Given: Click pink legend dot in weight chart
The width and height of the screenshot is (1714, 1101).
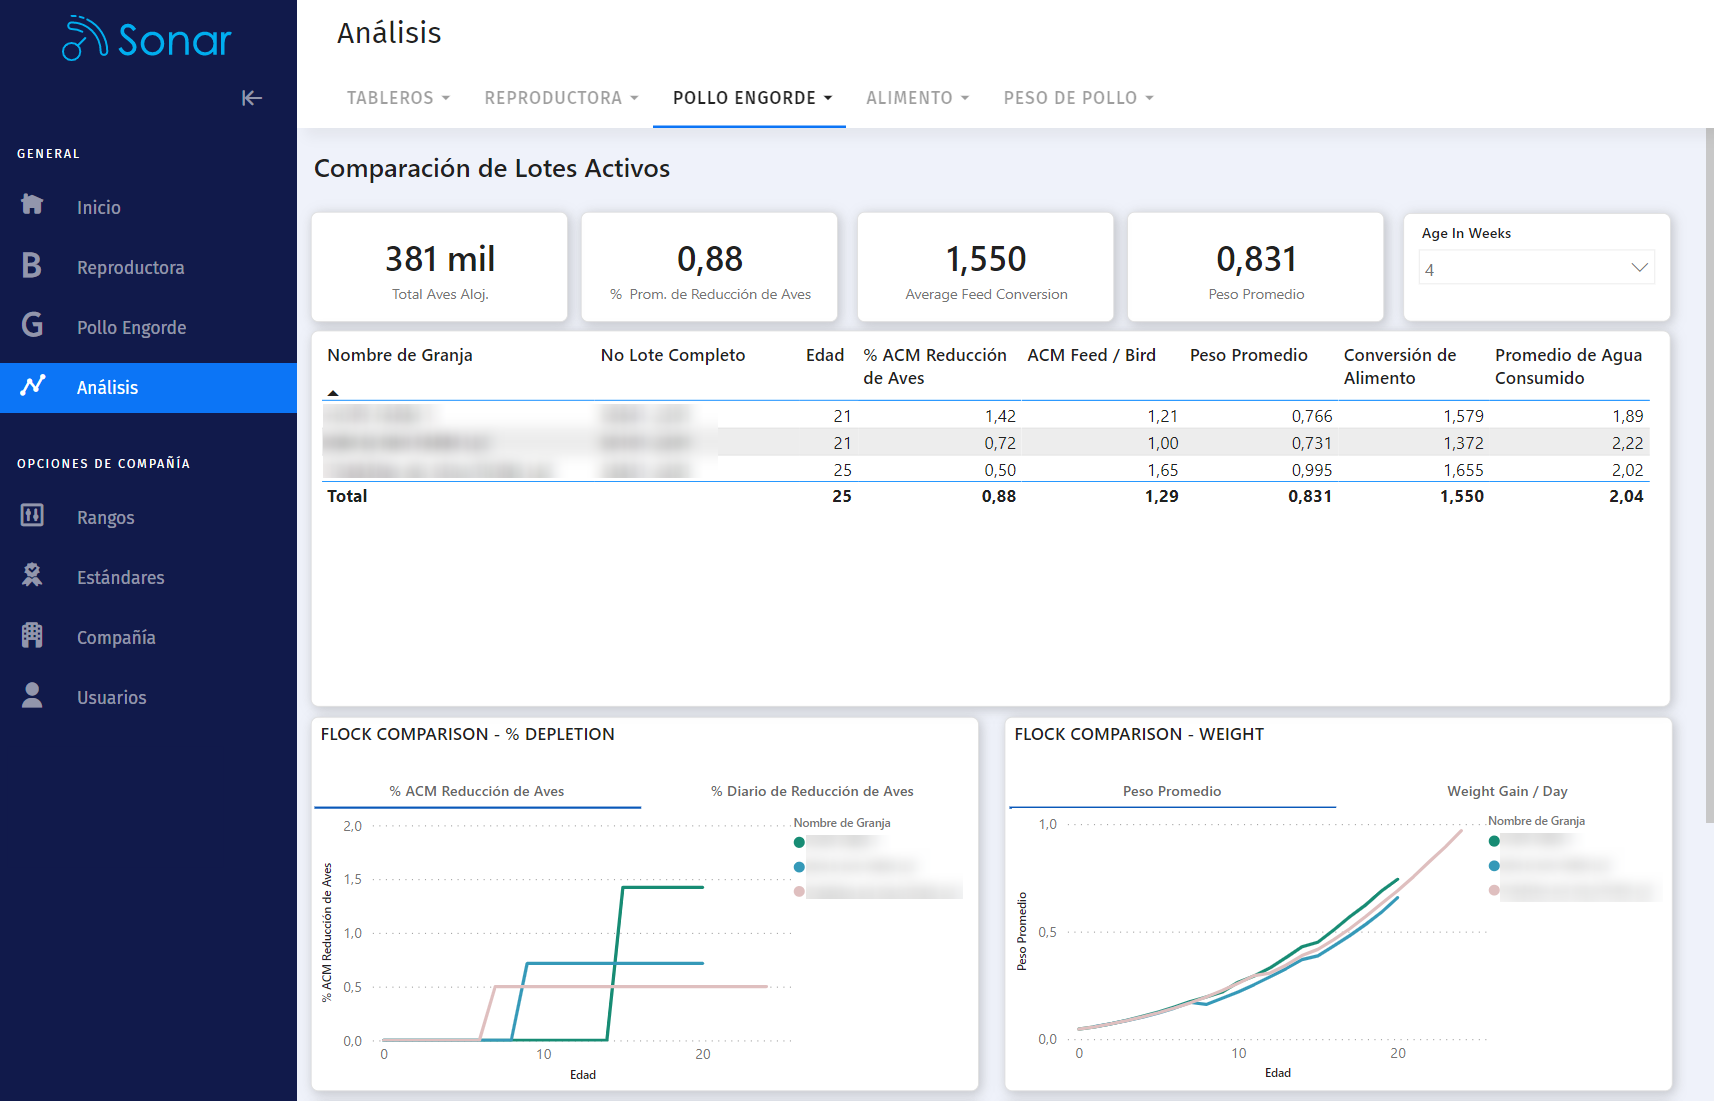Looking at the screenshot, I should click(1494, 890).
